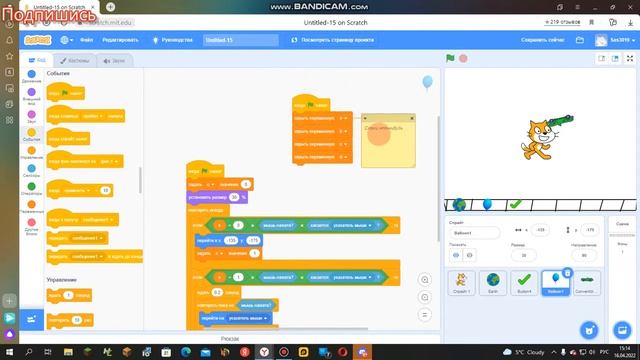Click Сохранить сейчас
Screen dimensions: 640x360
click(542, 40)
